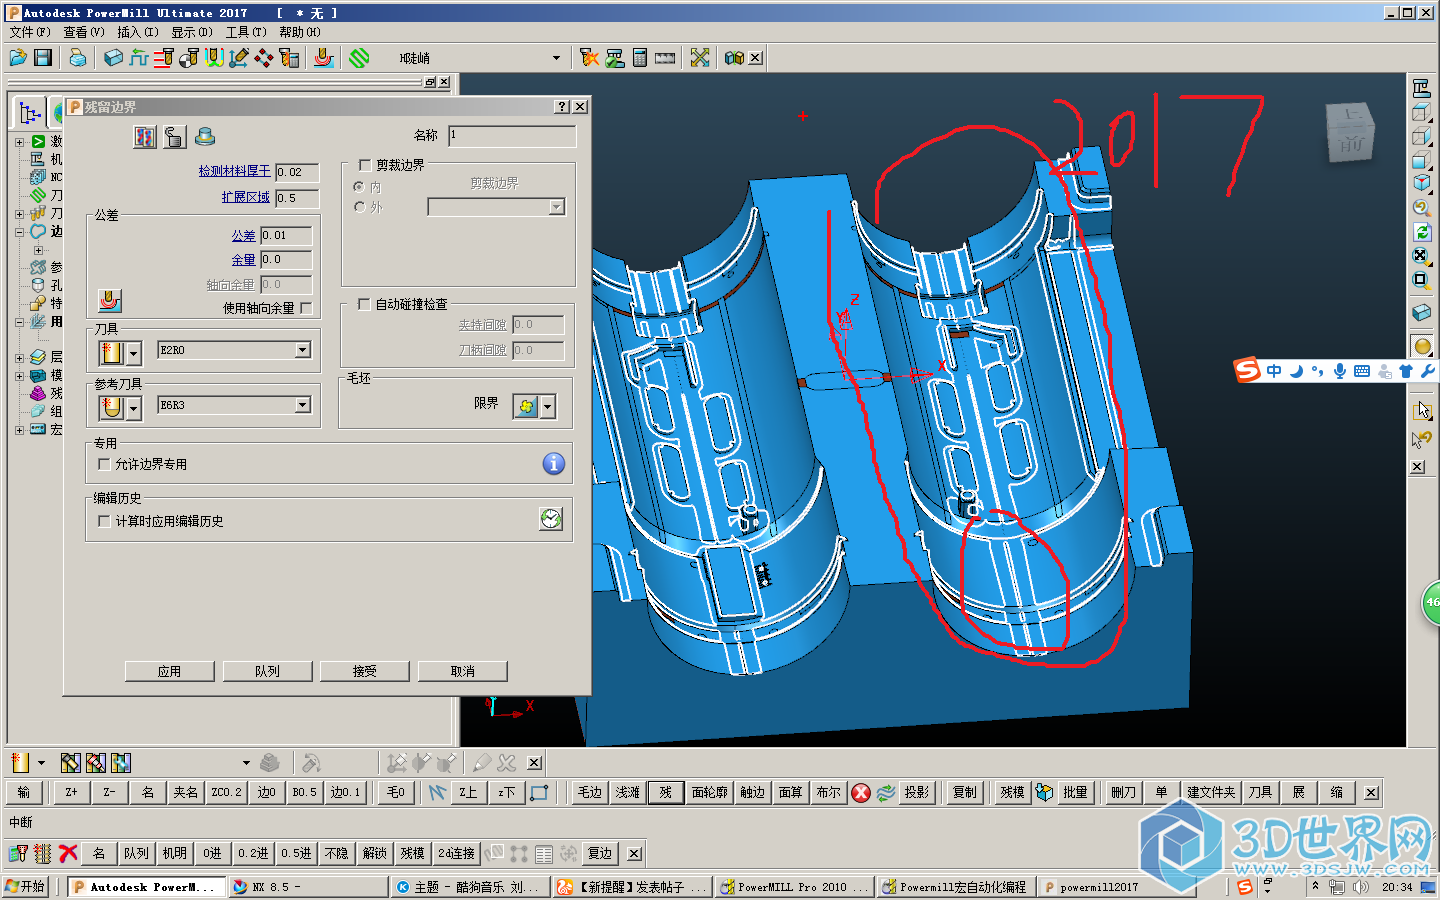
Task: Enable the 自动碰撞检查 checkbox
Action: [x=365, y=304]
